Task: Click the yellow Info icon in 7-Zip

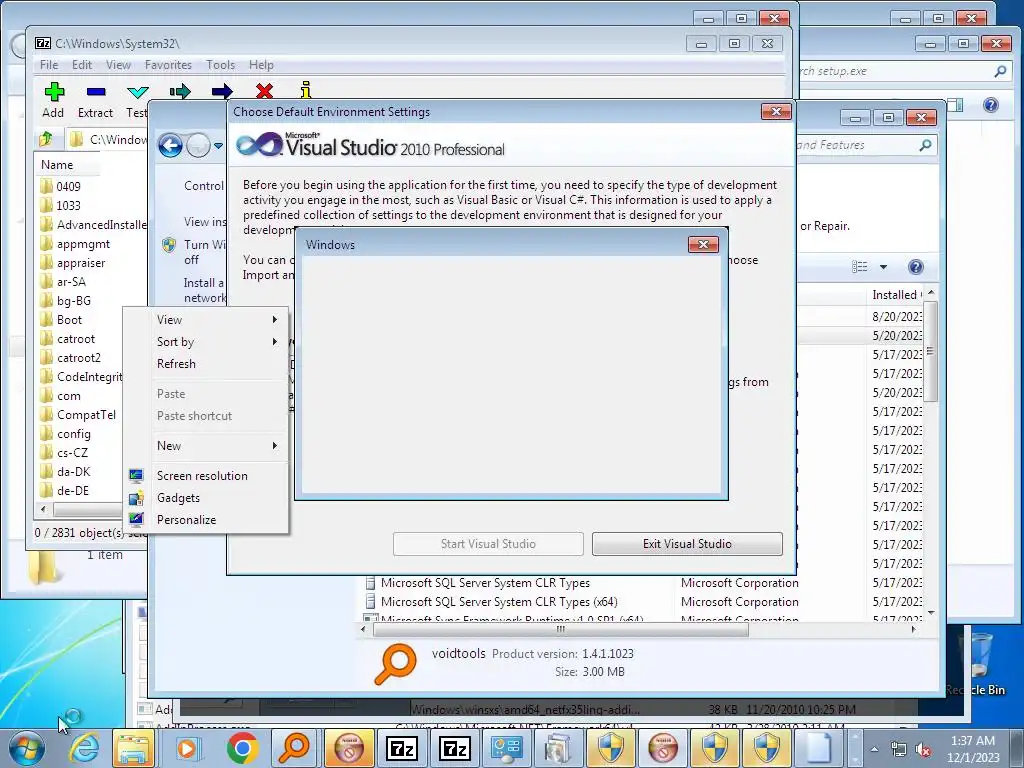Action: pos(306,90)
